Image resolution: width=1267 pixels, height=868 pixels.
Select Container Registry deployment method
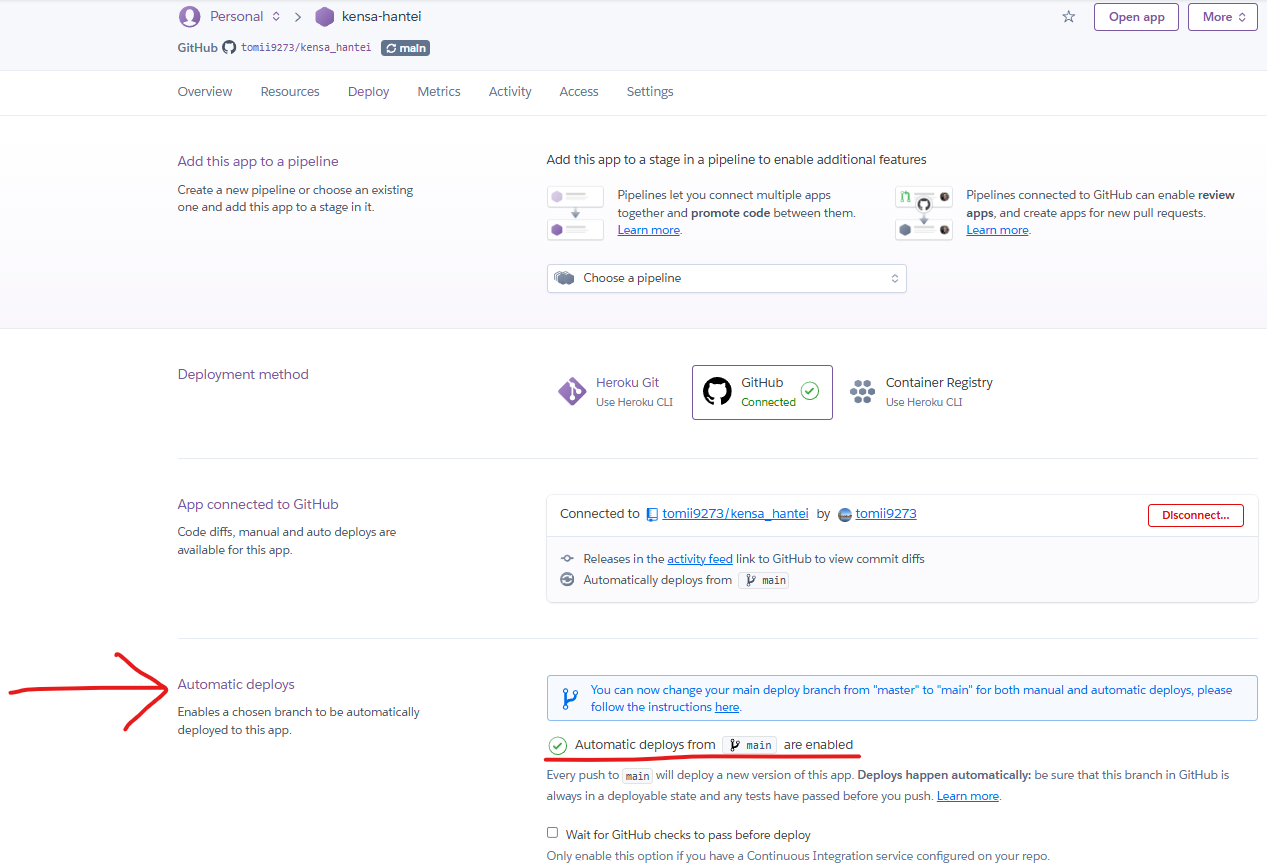921,392
